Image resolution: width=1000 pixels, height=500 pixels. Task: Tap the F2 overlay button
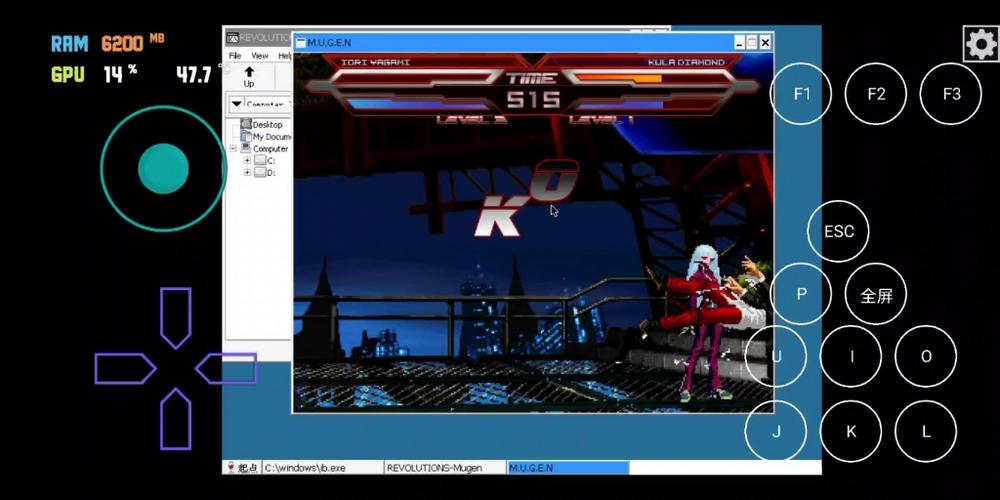[876, 94]
